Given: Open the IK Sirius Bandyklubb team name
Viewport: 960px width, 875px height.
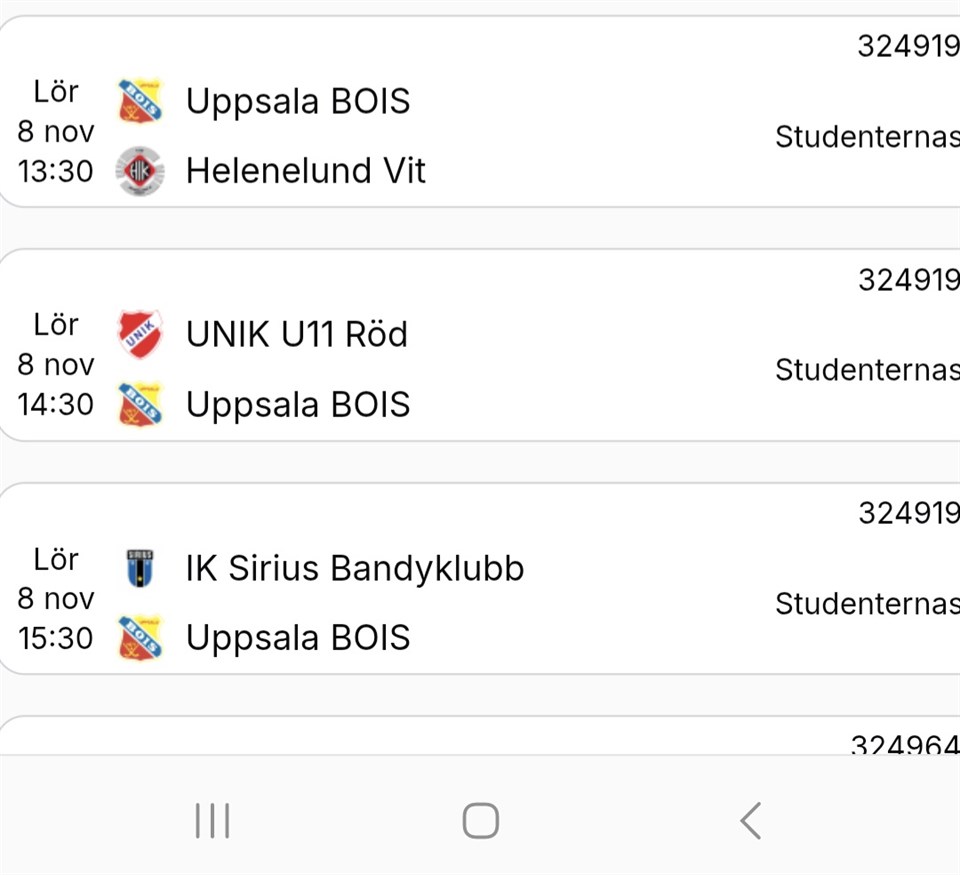Looking at the screenshot, I should [354, 568].
